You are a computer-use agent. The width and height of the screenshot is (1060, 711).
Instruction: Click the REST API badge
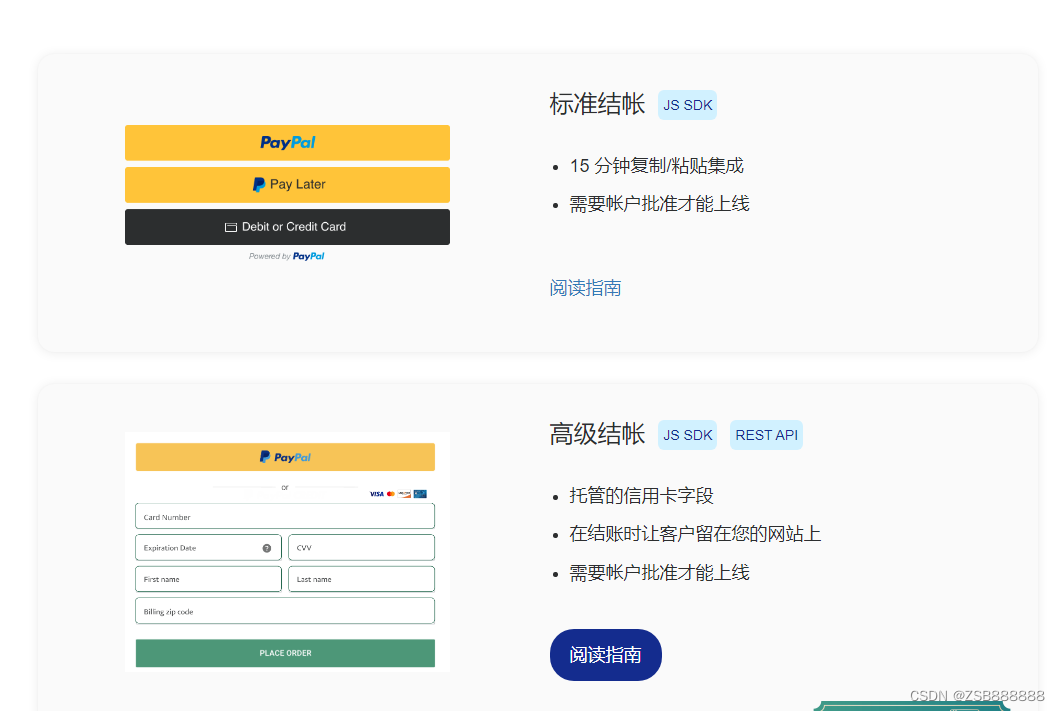click(x=767, y=435)
